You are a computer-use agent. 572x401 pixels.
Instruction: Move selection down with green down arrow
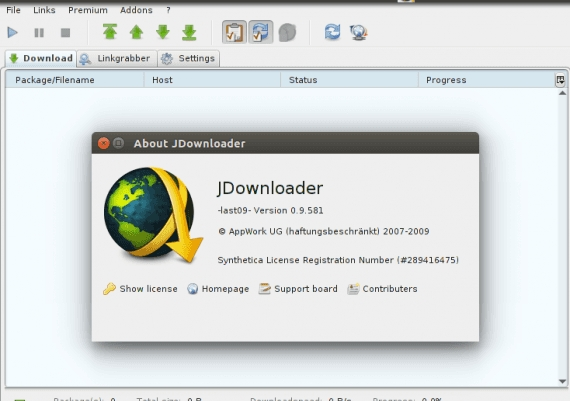coord(163,32)
